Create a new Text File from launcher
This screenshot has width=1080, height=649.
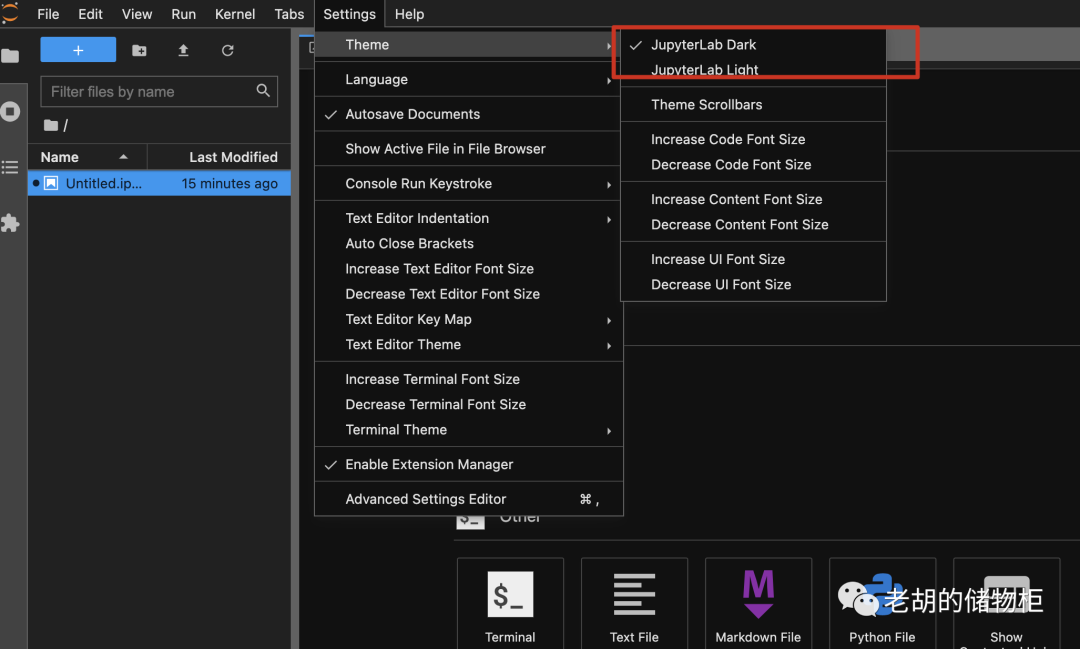click(x=634, y=604)
